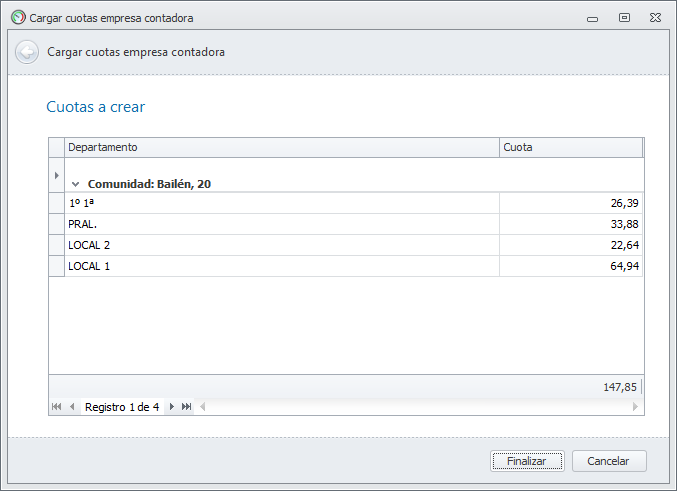Image resolution: width=677 pixels, height=491 pixels.
Task: Click the application icon in title bar
Action: pyautogui.click(x=17, y=17)
